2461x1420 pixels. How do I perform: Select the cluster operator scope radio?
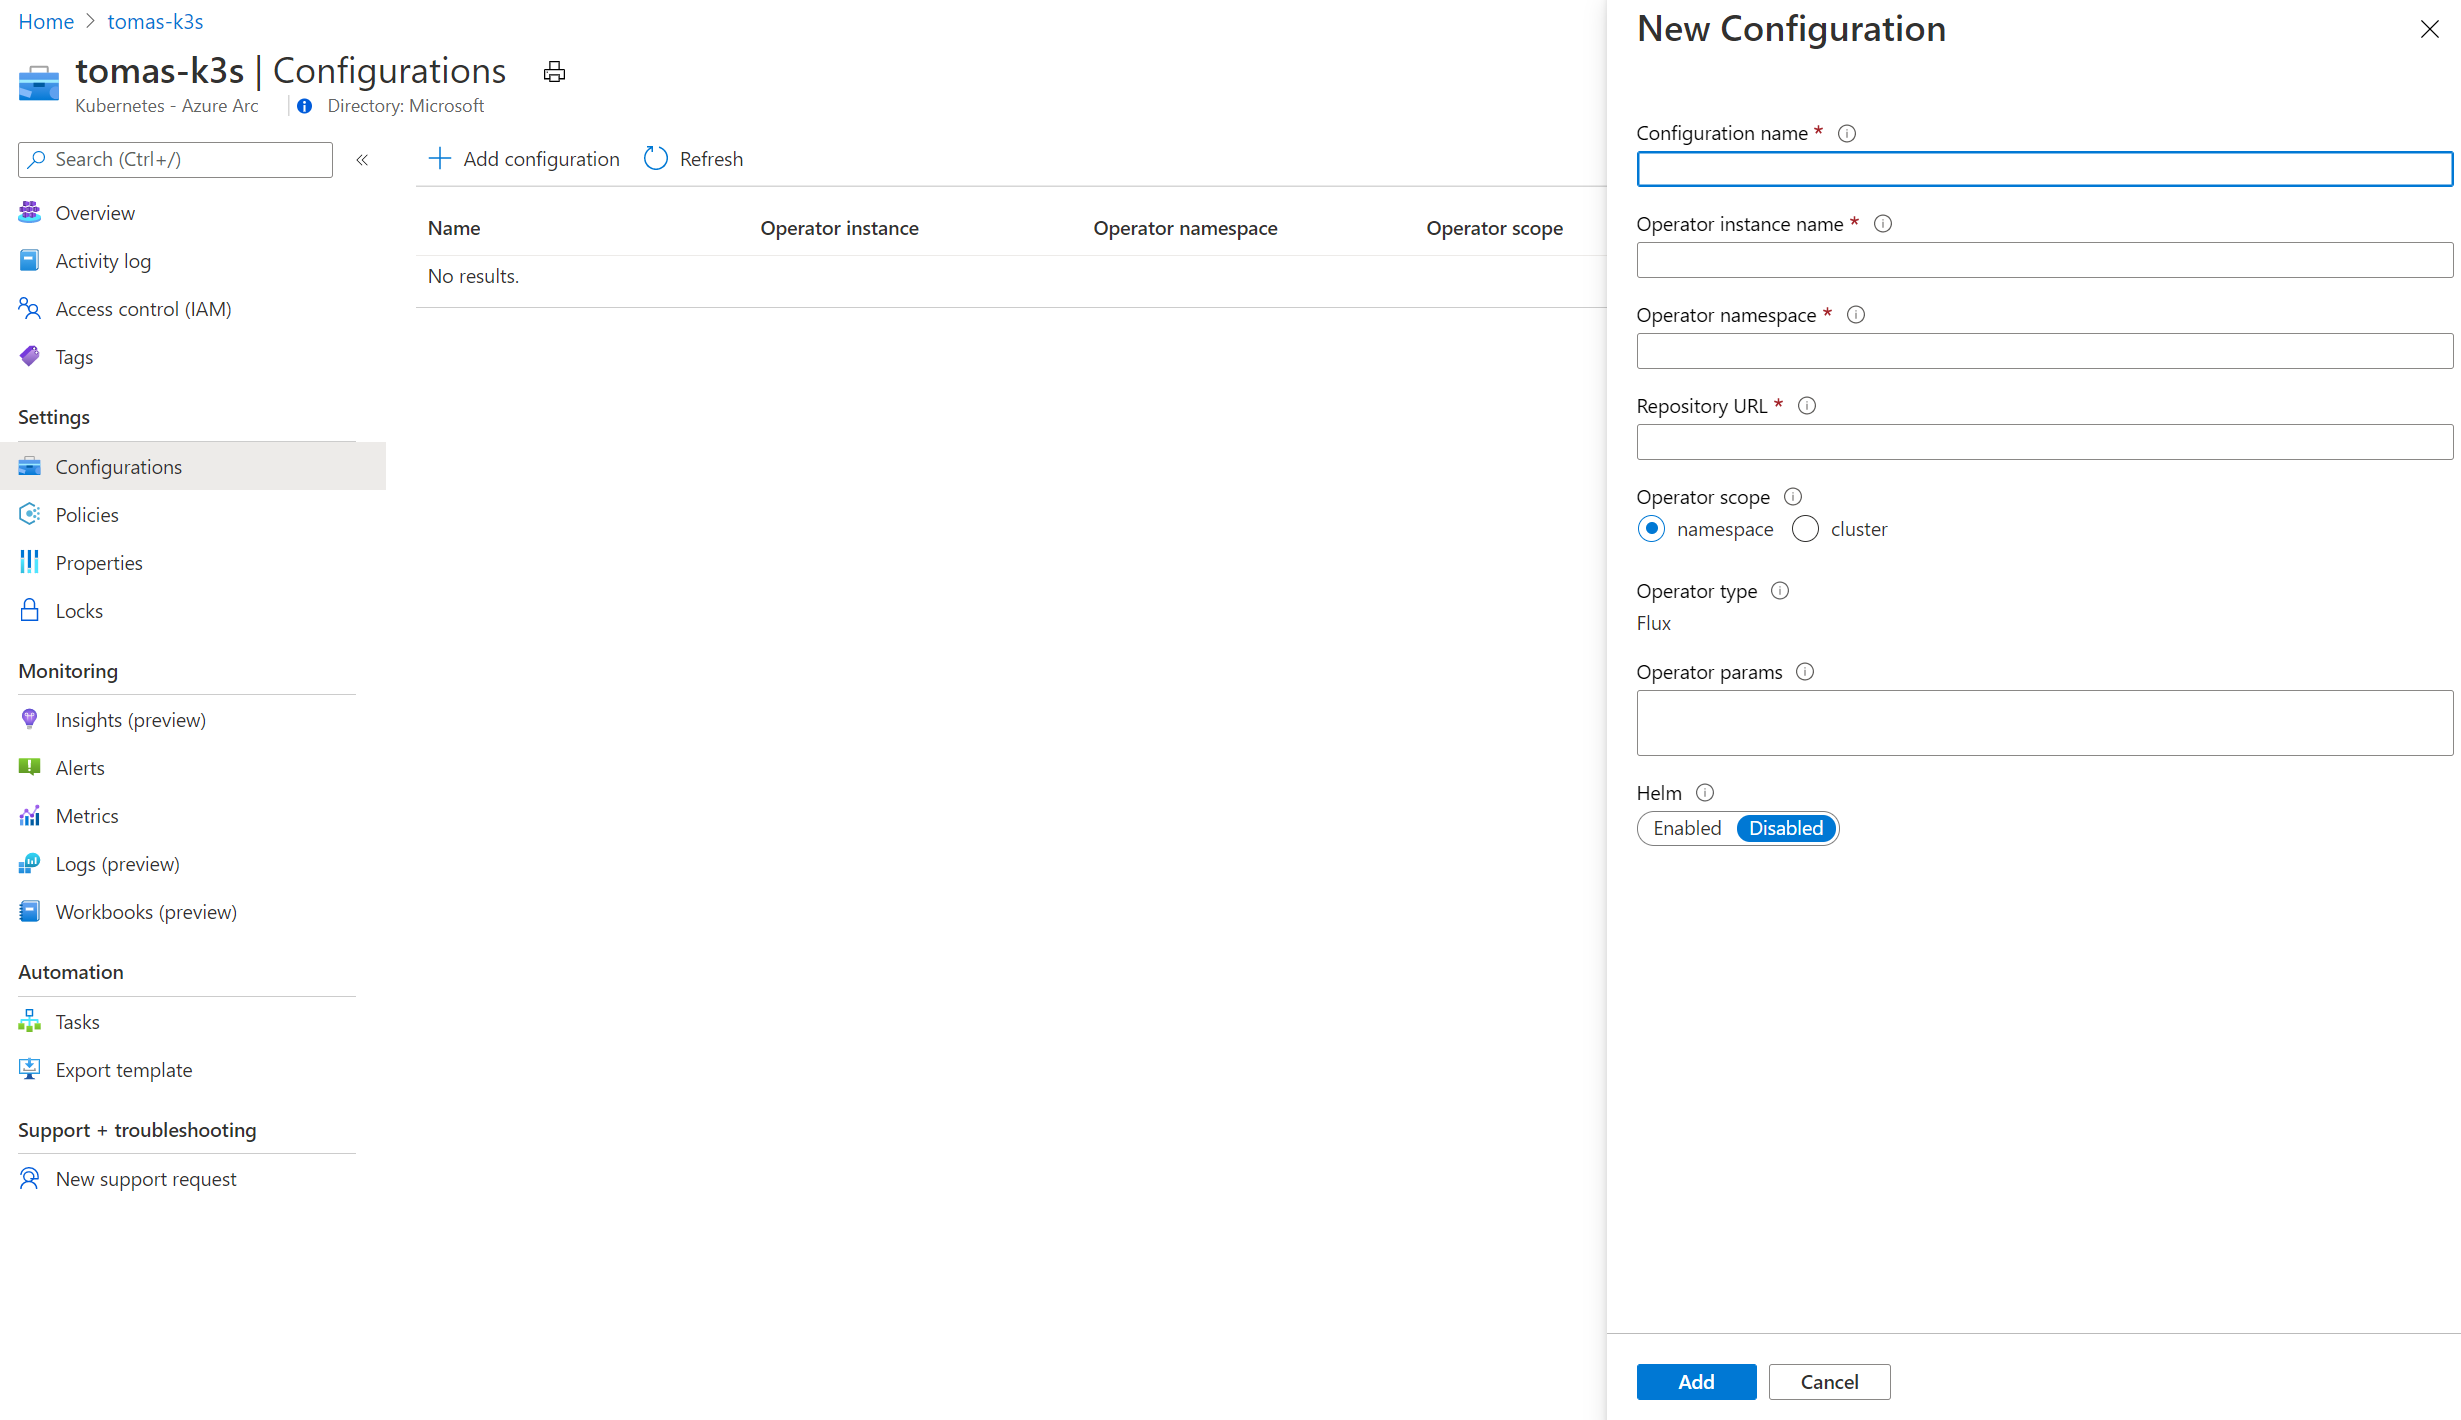point(1805,529)
